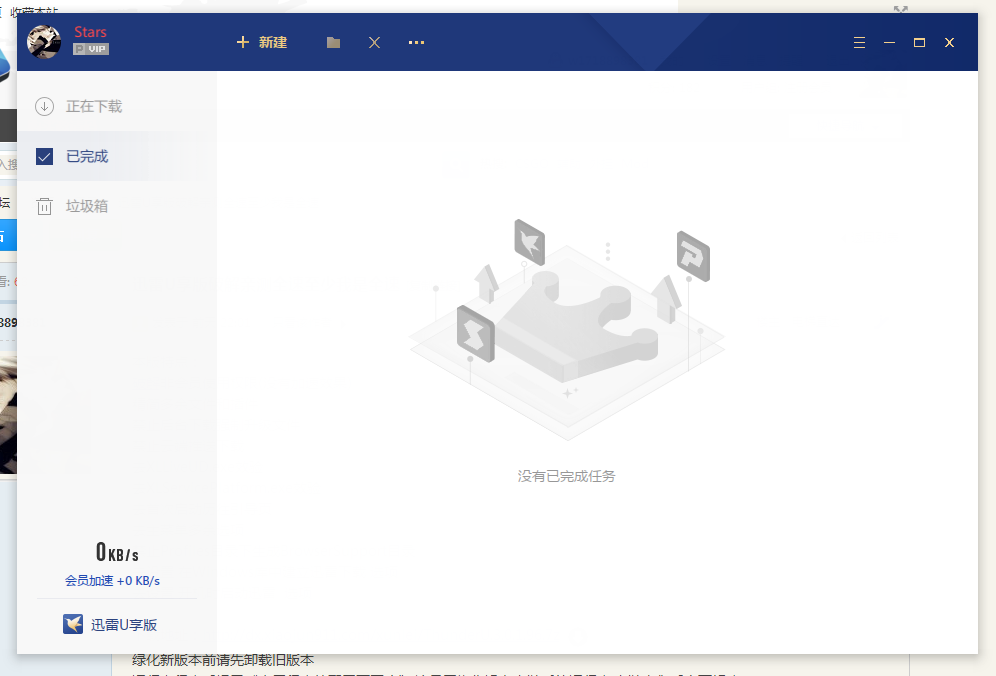
Task: Click the 新建 new task button
Action: 262,42
